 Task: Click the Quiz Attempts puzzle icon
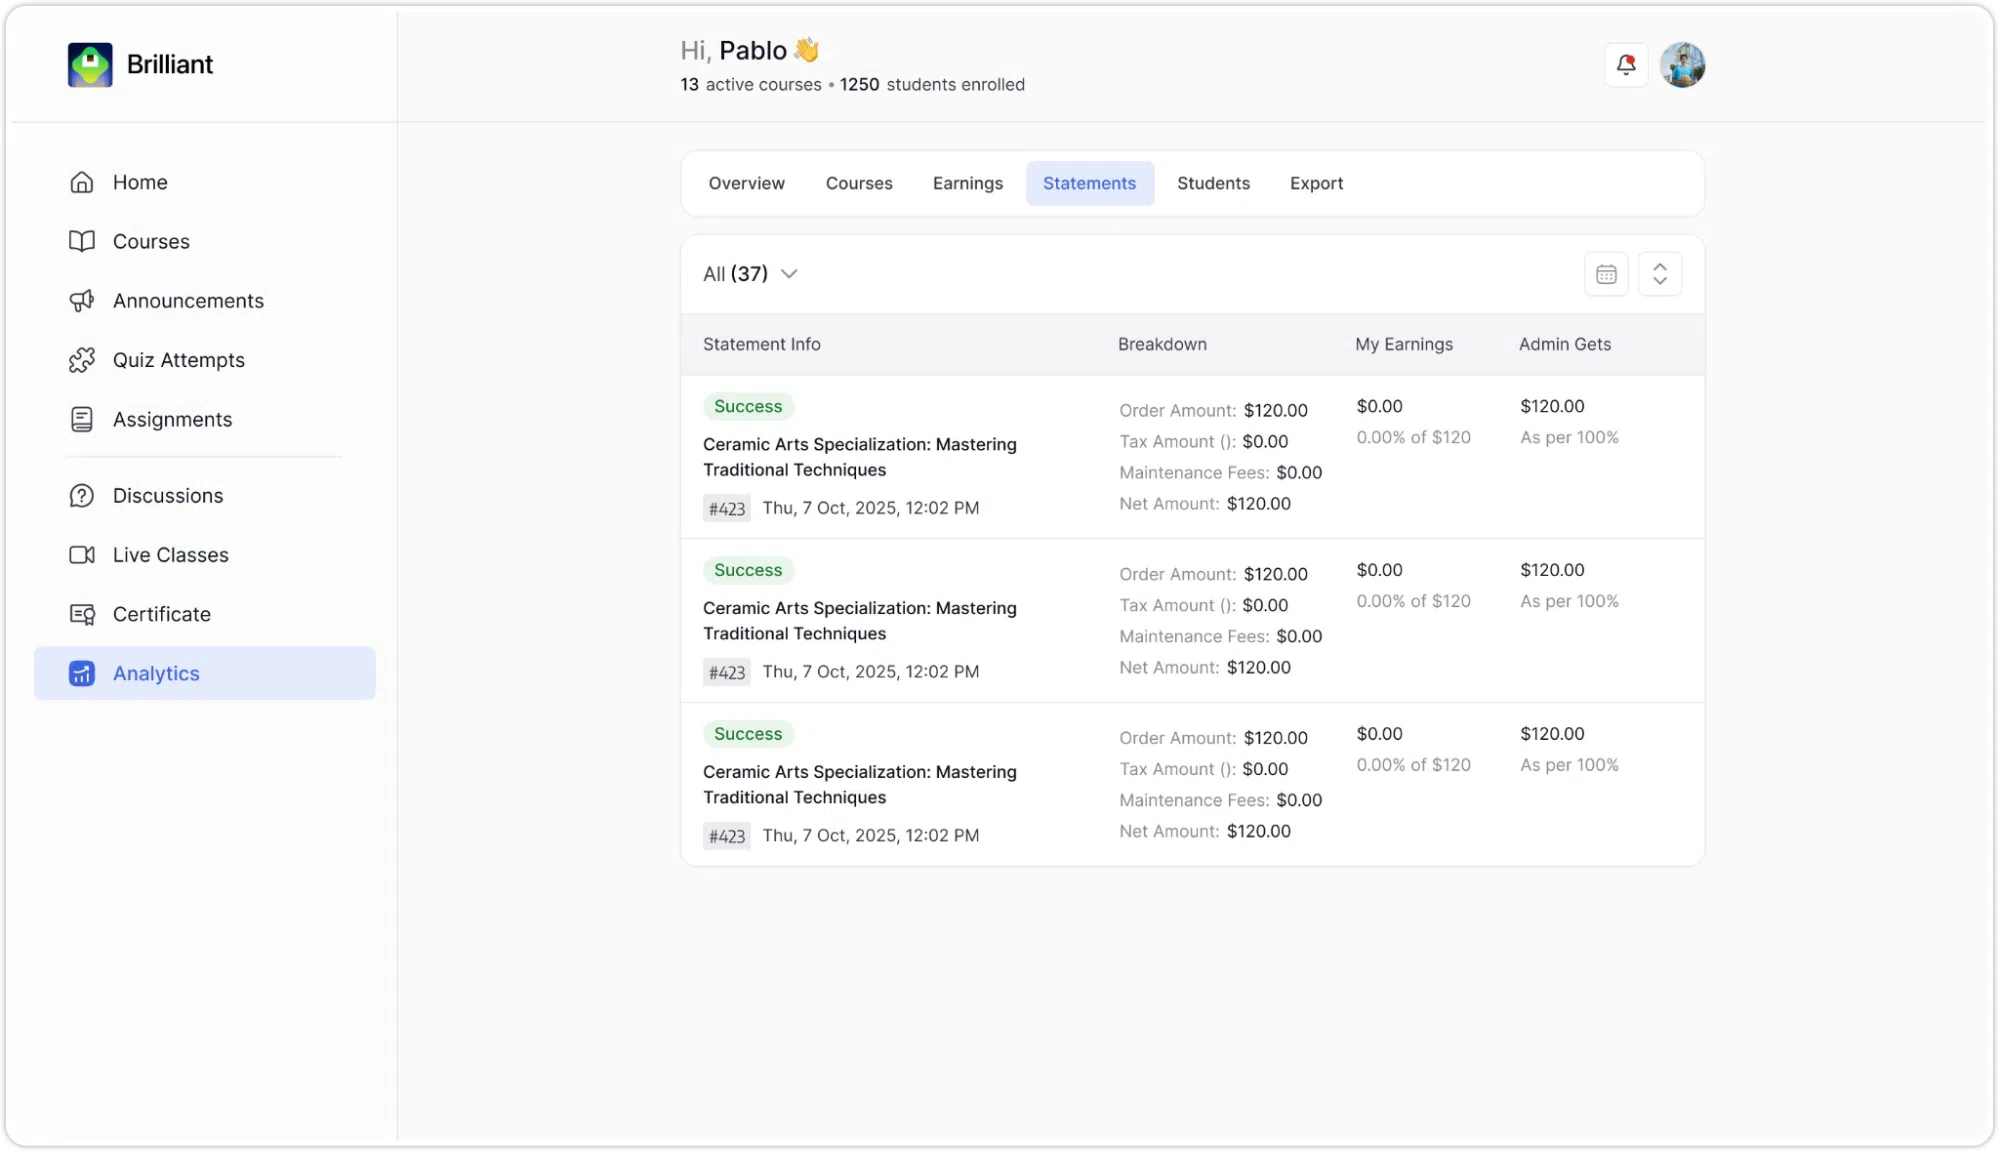[82, 360]
